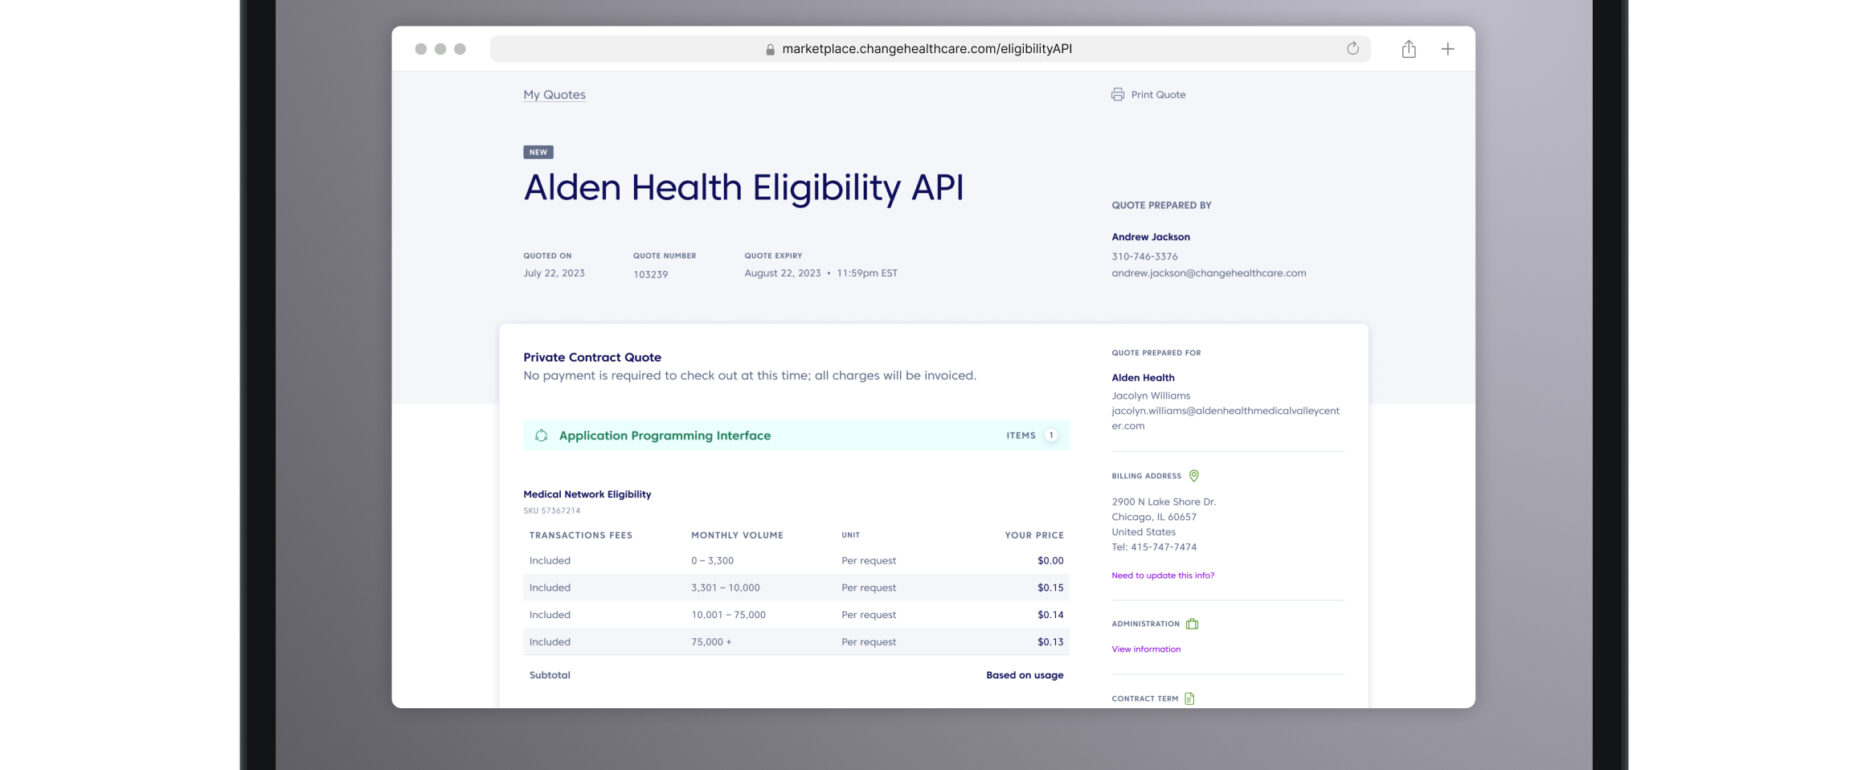1870x770 pixels.
Task: Click the Jacolyn Williams email address
Action: tap(1224, 418)
